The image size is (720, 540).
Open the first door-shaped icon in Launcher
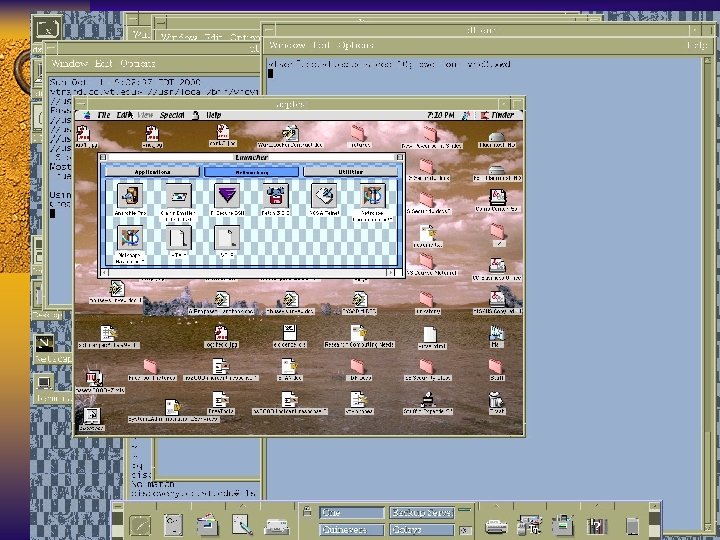click(x=130, y=196)
